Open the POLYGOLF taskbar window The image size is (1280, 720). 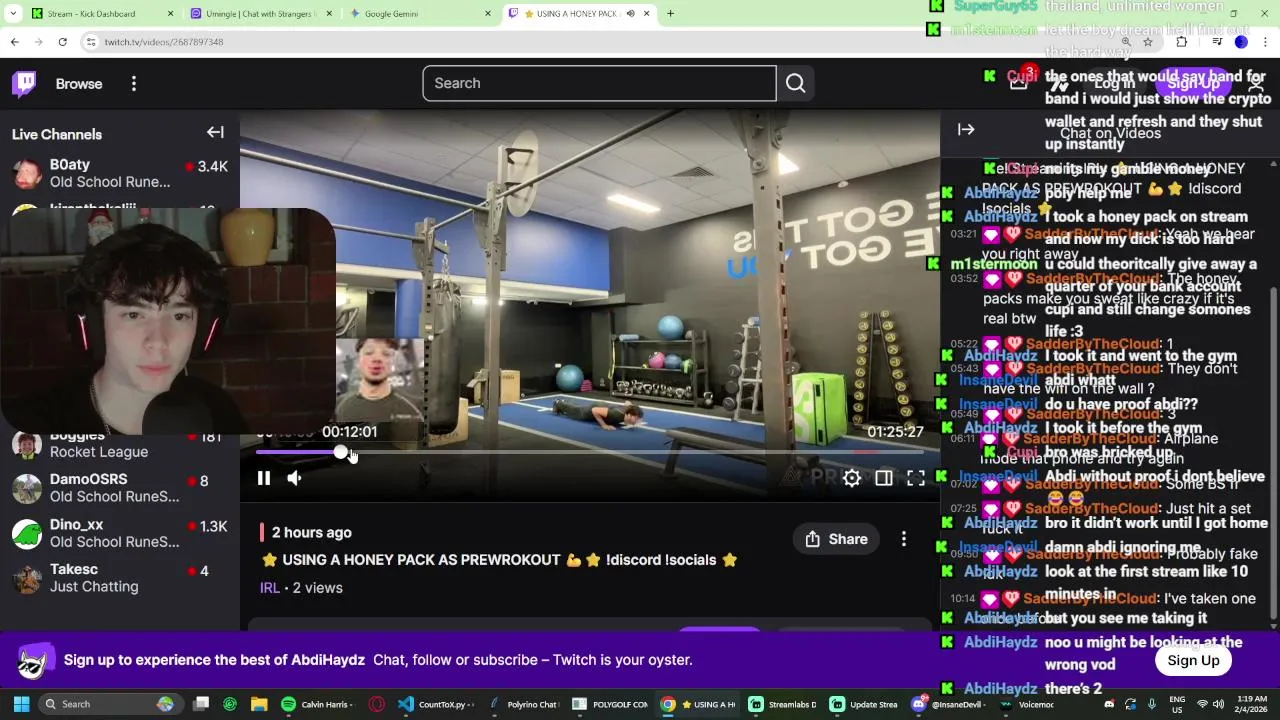(x=610, y=704)
